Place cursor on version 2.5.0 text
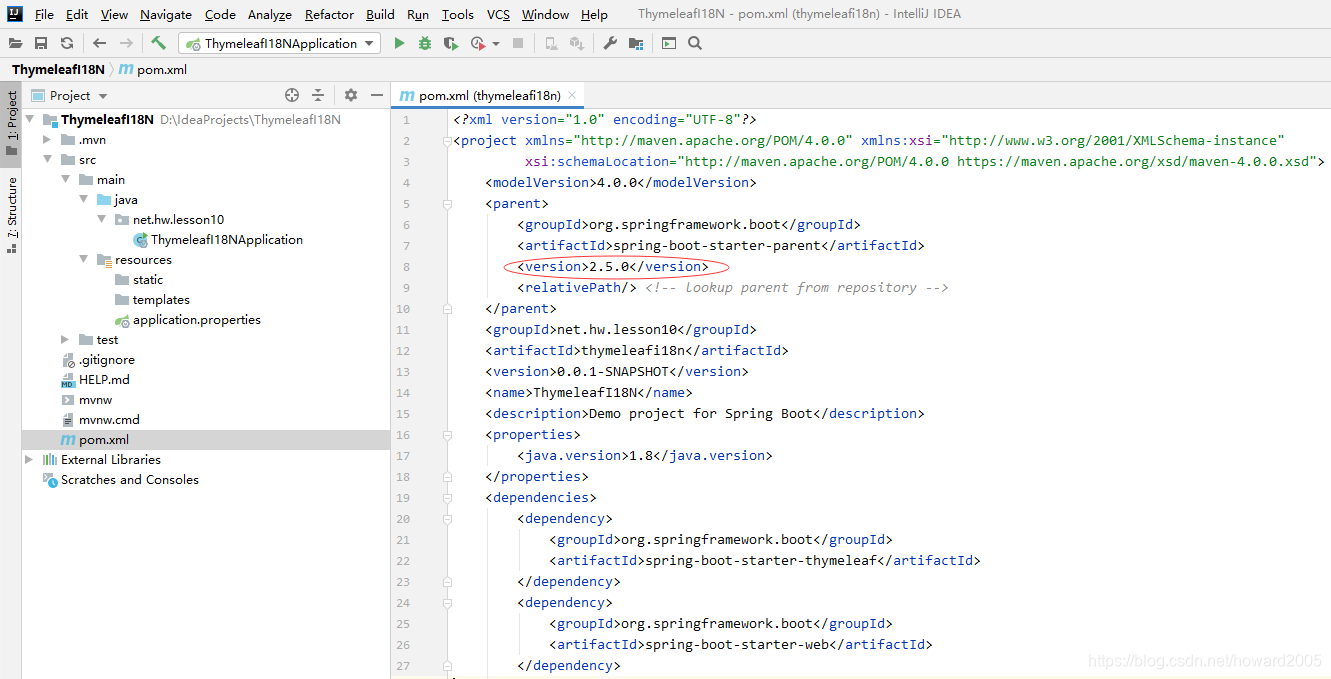 click(x=610, y=267)
